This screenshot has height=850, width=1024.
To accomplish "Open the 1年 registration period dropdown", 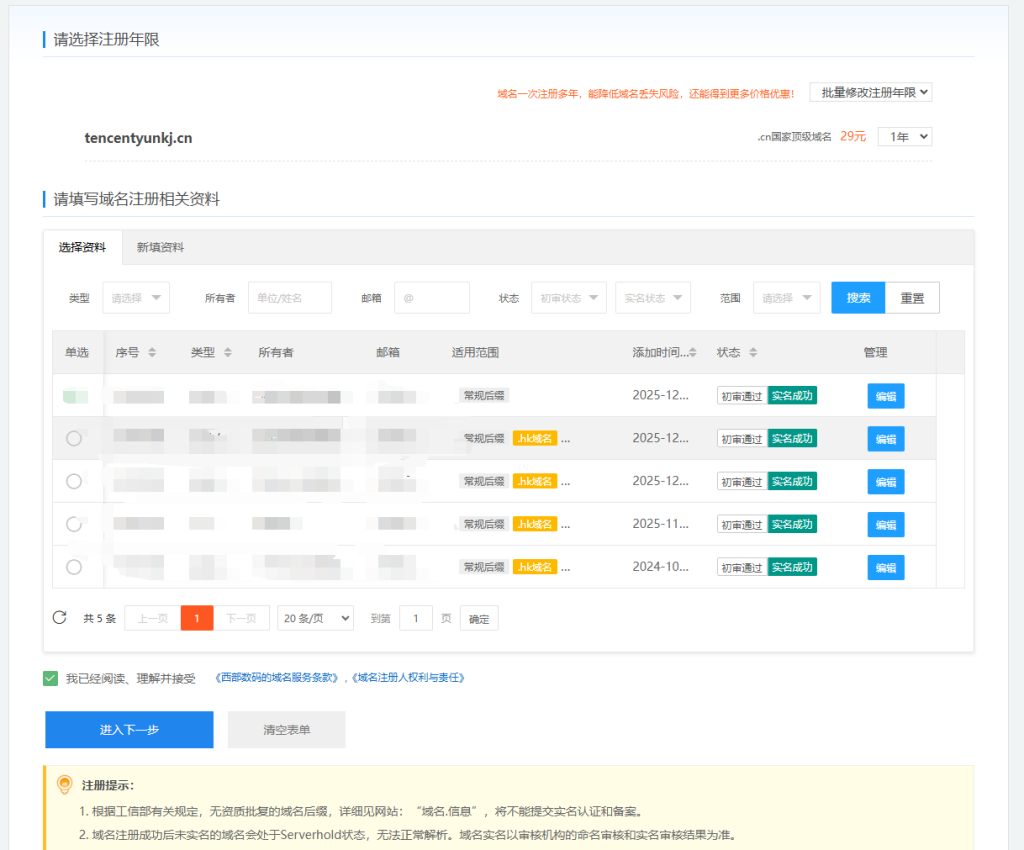I will (x=904, y=136).
